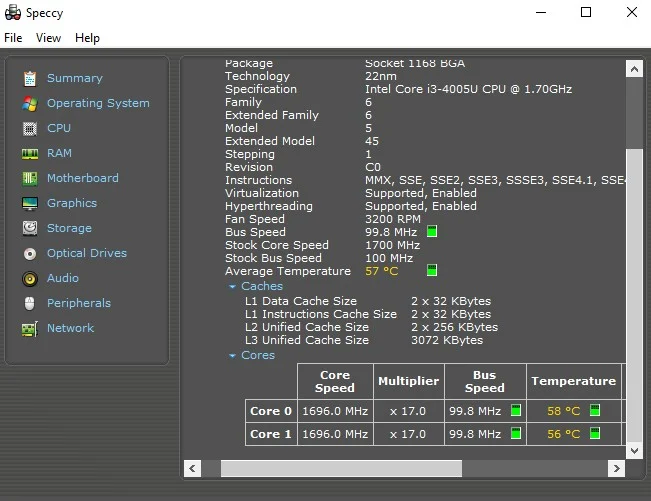Open the Operating System section
651x501 pixels.
[98, 103]
